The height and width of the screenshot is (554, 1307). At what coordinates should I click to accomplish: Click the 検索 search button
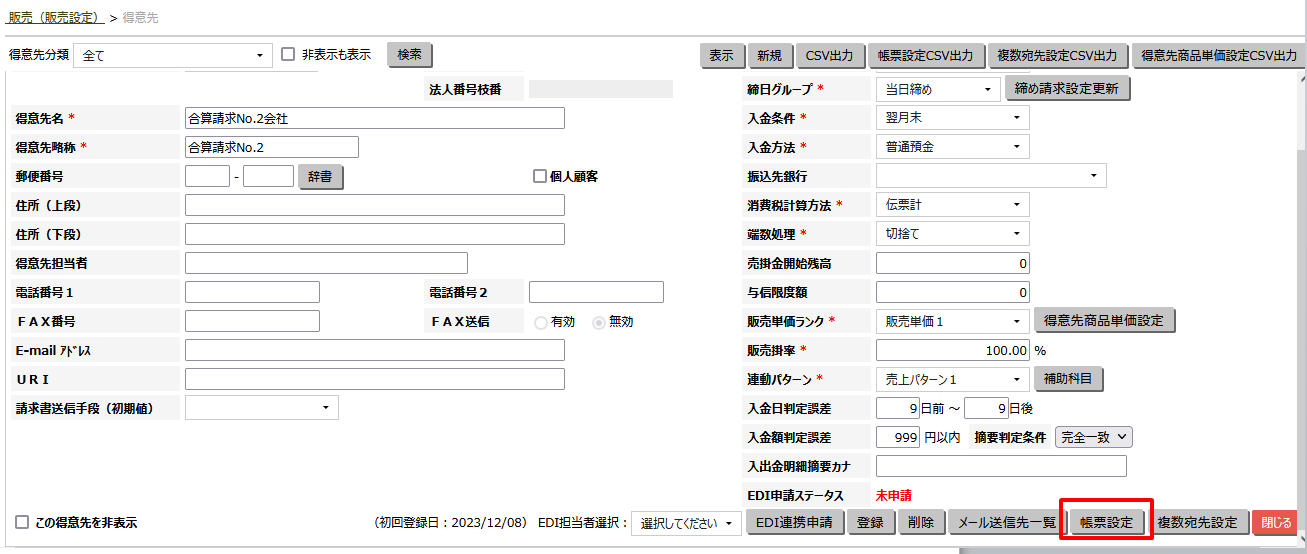coord(410,55)
